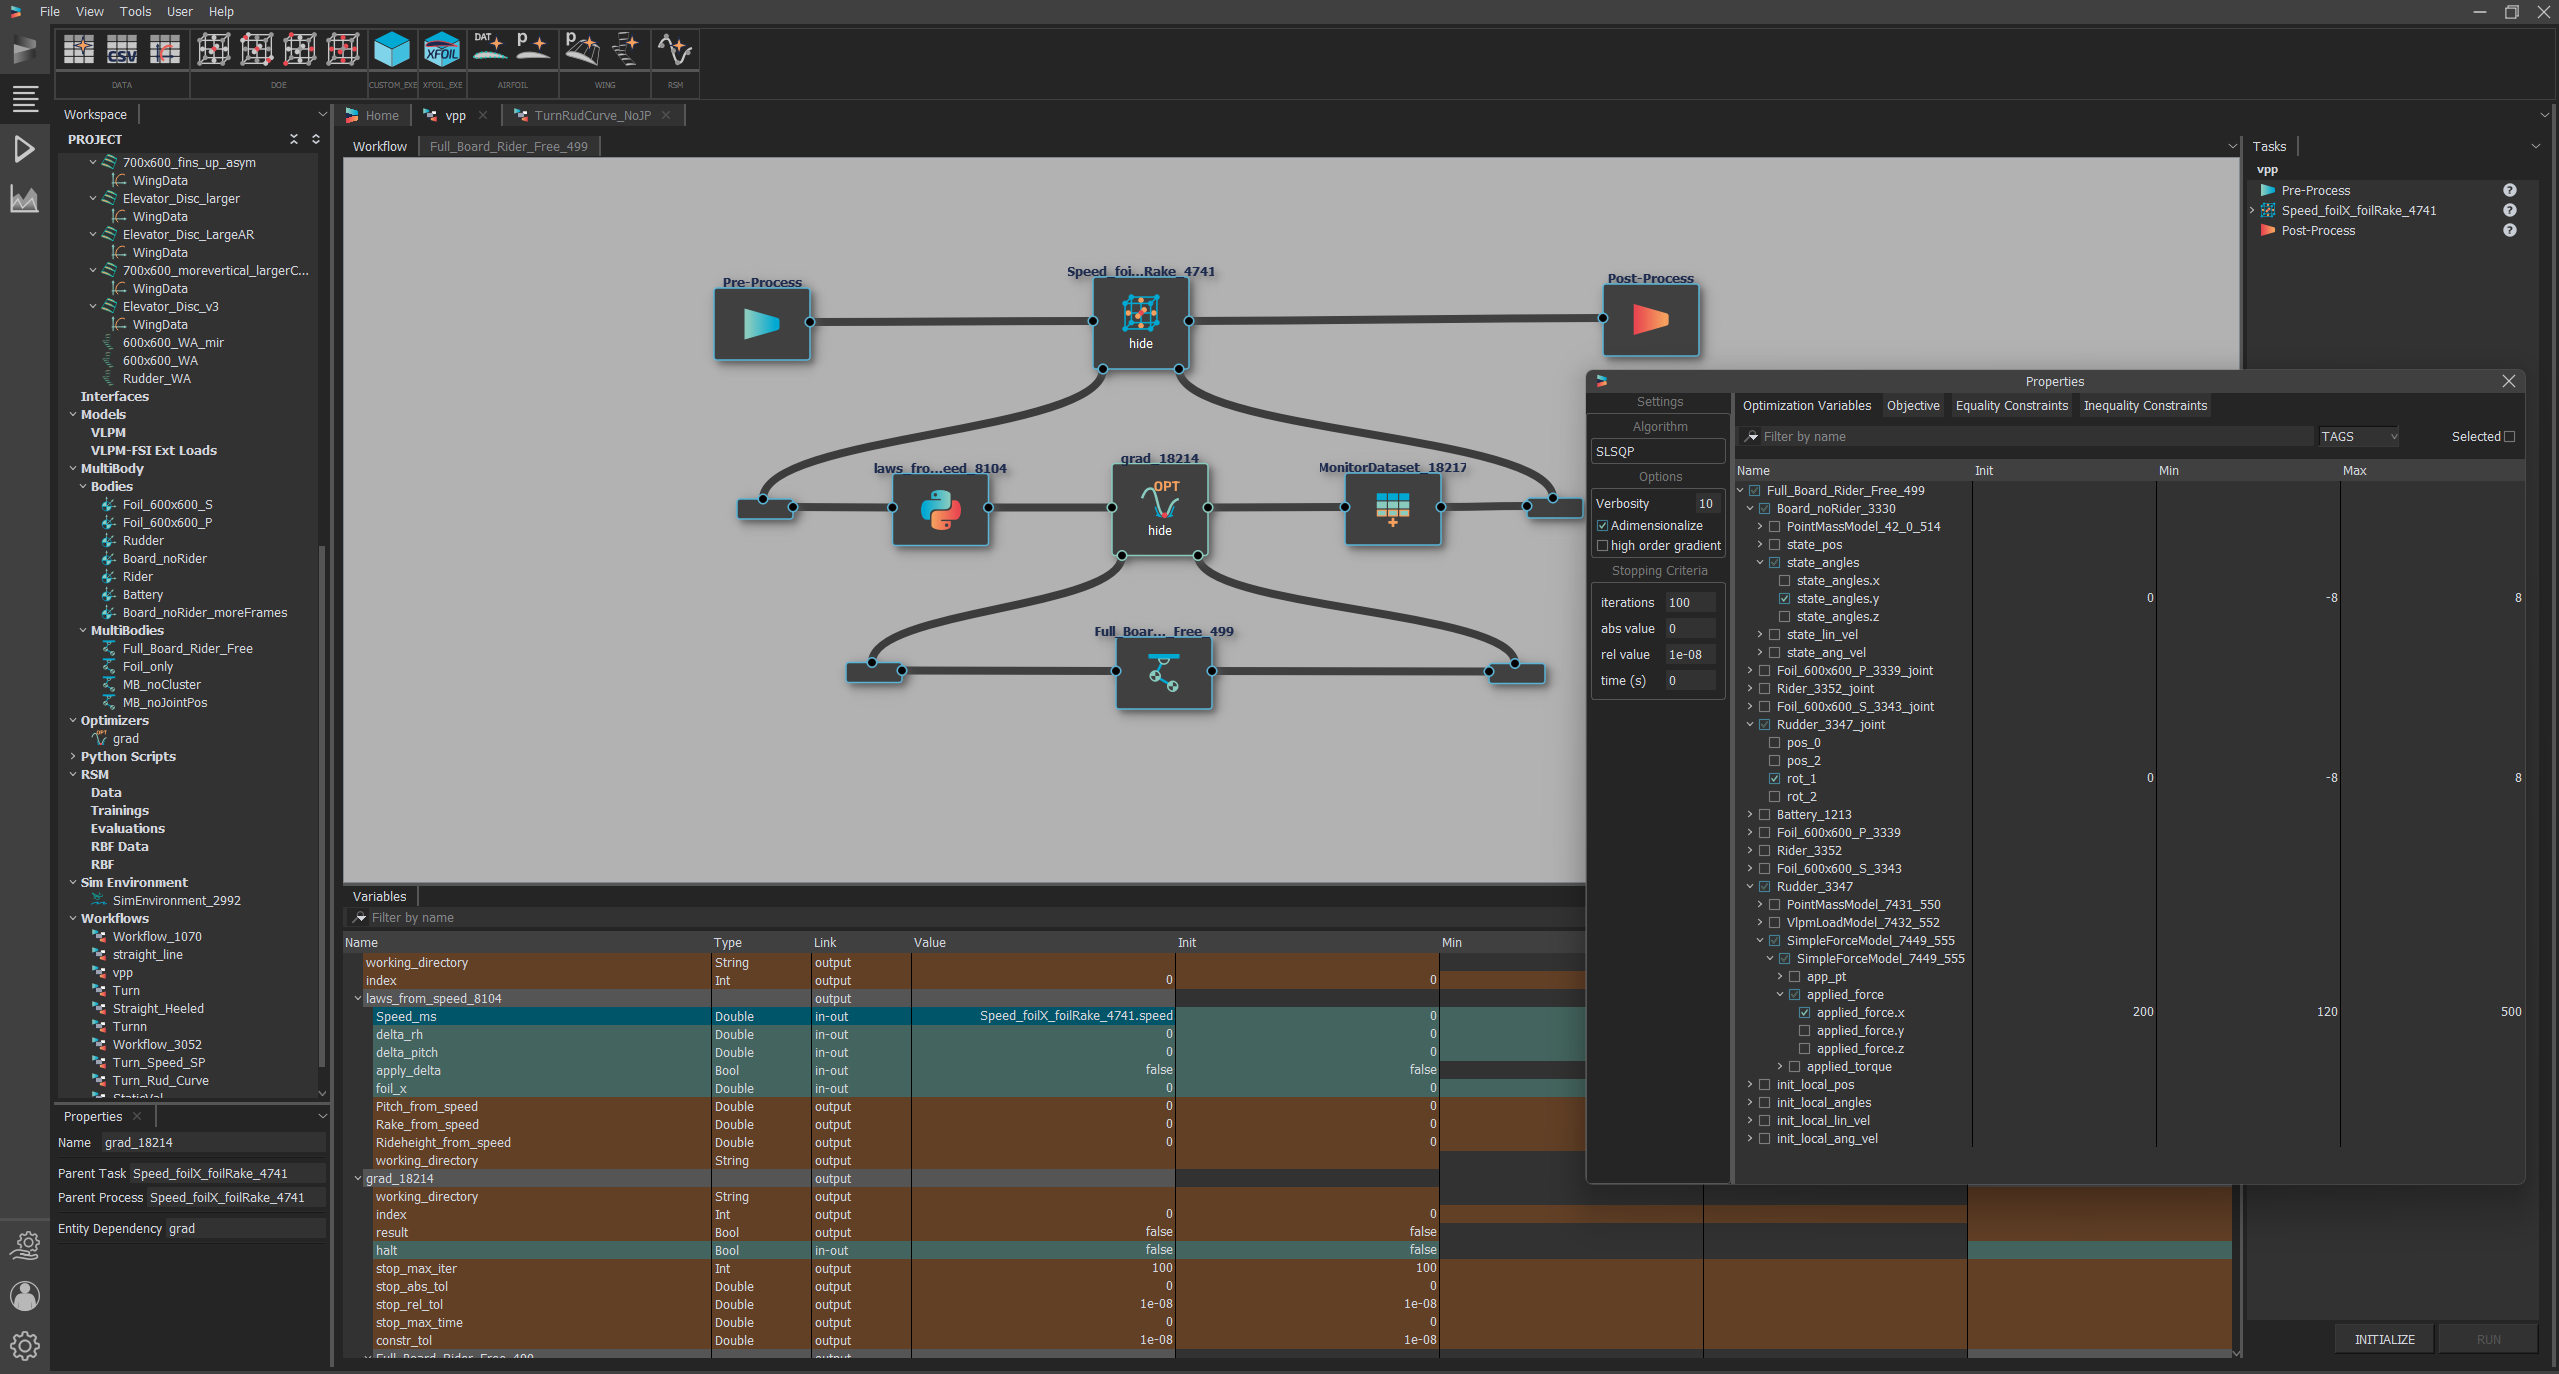
Task: Switch to the TurnRudCurve_NoJP tab
Action: coord(592,116)
